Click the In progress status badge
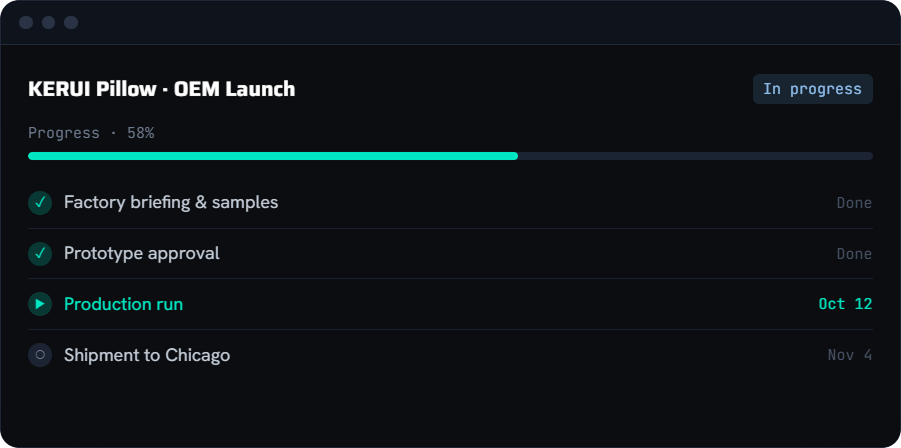The height and width of the screenshot is (448, 901). pyautogui.click(x=813, y=89)
